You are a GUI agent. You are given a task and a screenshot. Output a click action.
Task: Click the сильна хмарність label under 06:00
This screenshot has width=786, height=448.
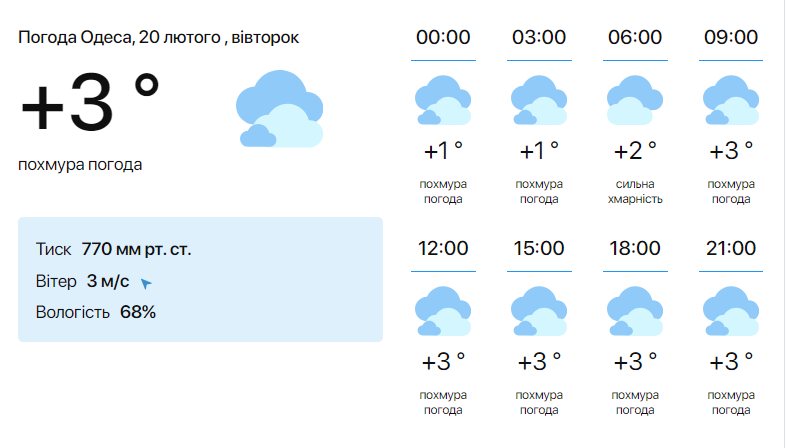coord(635,191)
